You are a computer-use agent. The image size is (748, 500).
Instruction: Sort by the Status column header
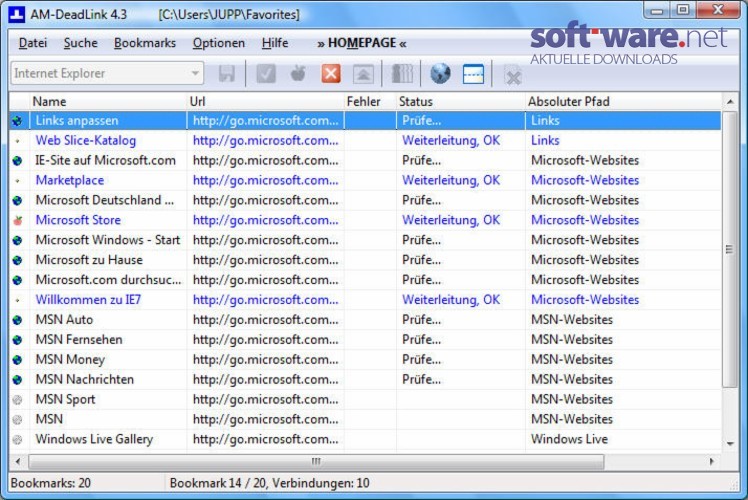tap(460, 102)
